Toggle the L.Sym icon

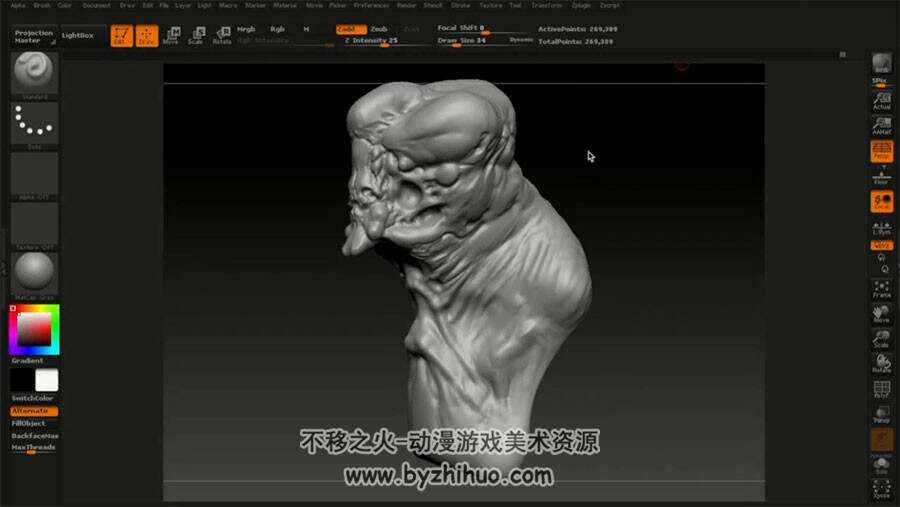tap(882, 227)
